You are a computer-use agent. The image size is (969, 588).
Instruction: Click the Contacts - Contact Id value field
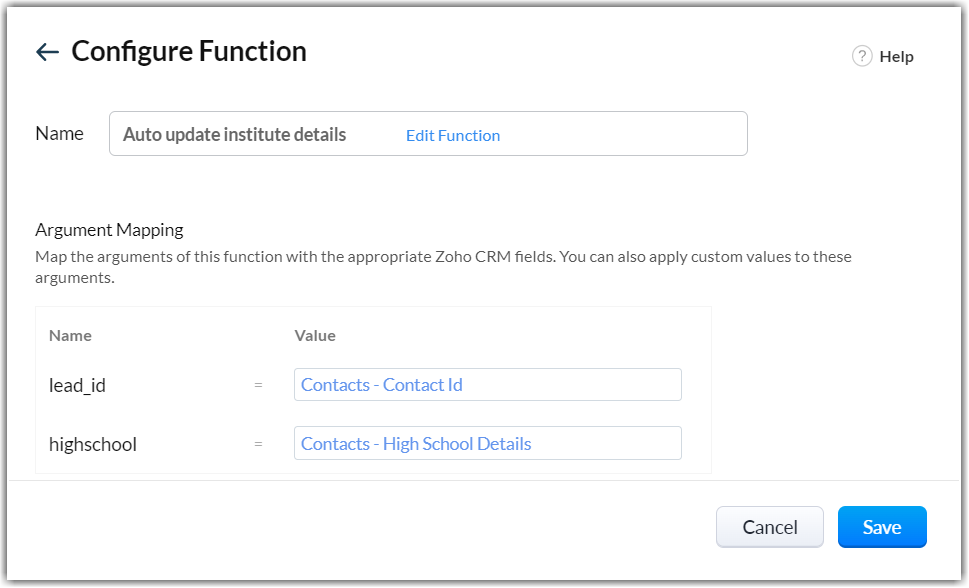coord(487,385)
